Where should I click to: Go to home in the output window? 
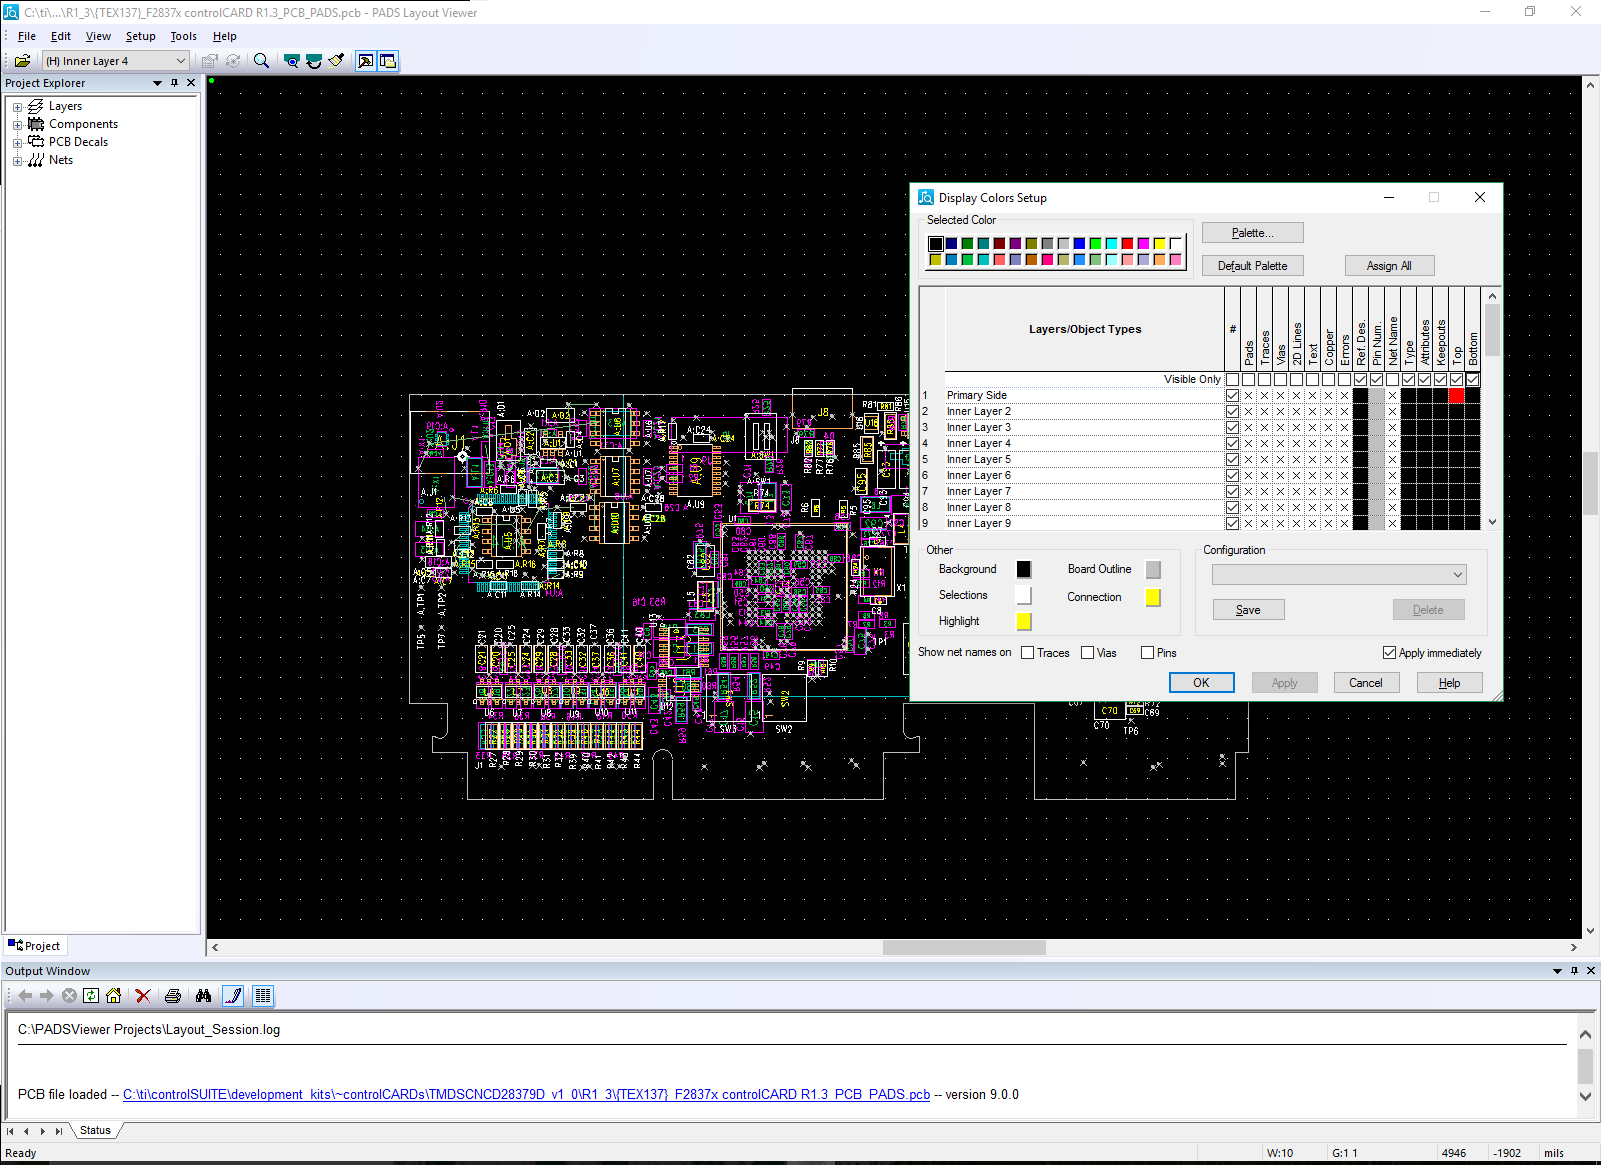coord(113,995)
